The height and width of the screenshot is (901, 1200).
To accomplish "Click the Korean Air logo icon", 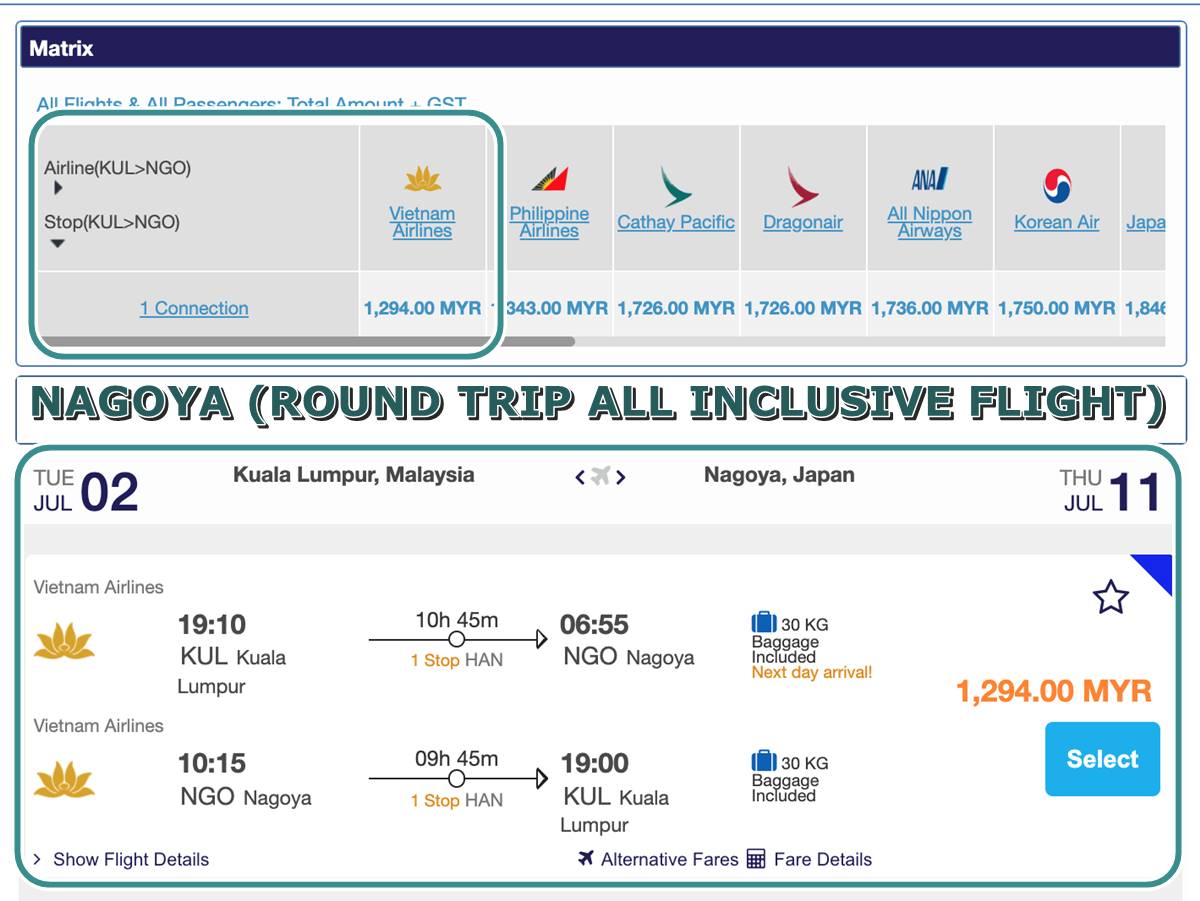I will 1057,185.
